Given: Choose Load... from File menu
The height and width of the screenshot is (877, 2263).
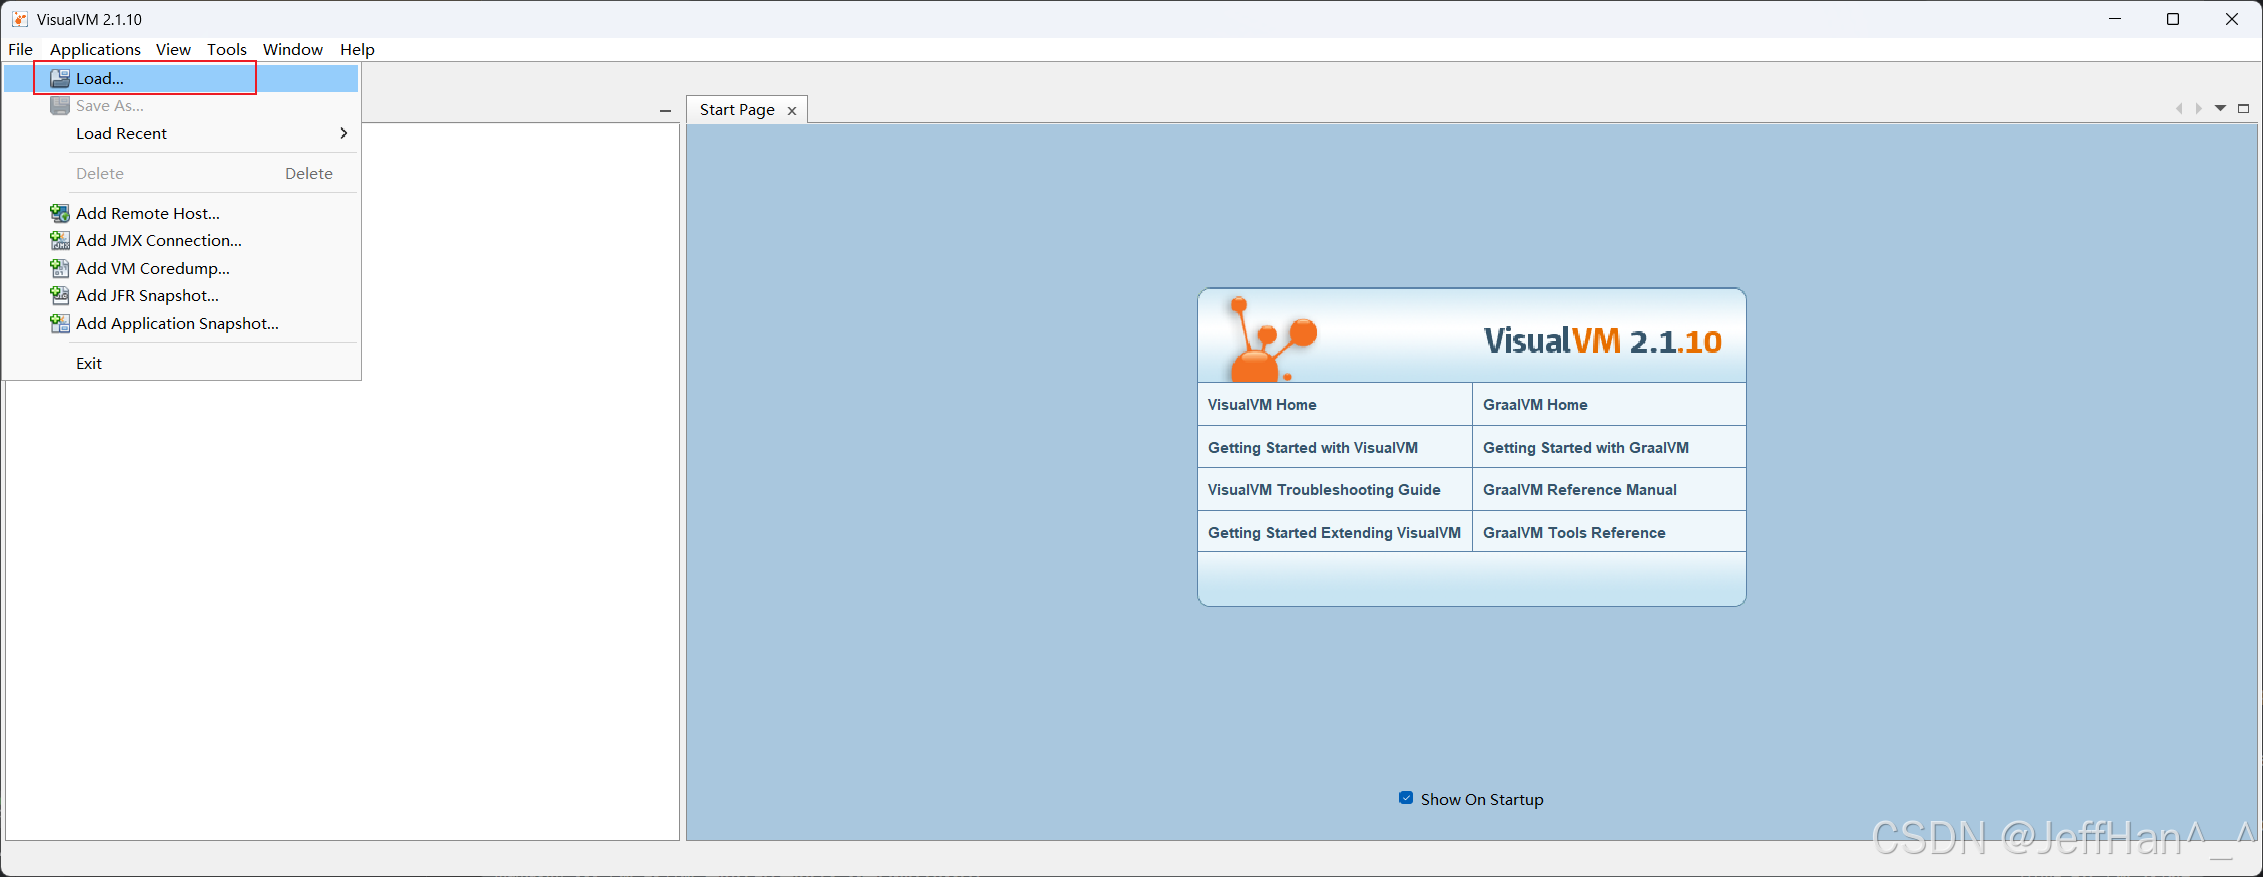Looking at the screenshot, I should coord(181,78).
